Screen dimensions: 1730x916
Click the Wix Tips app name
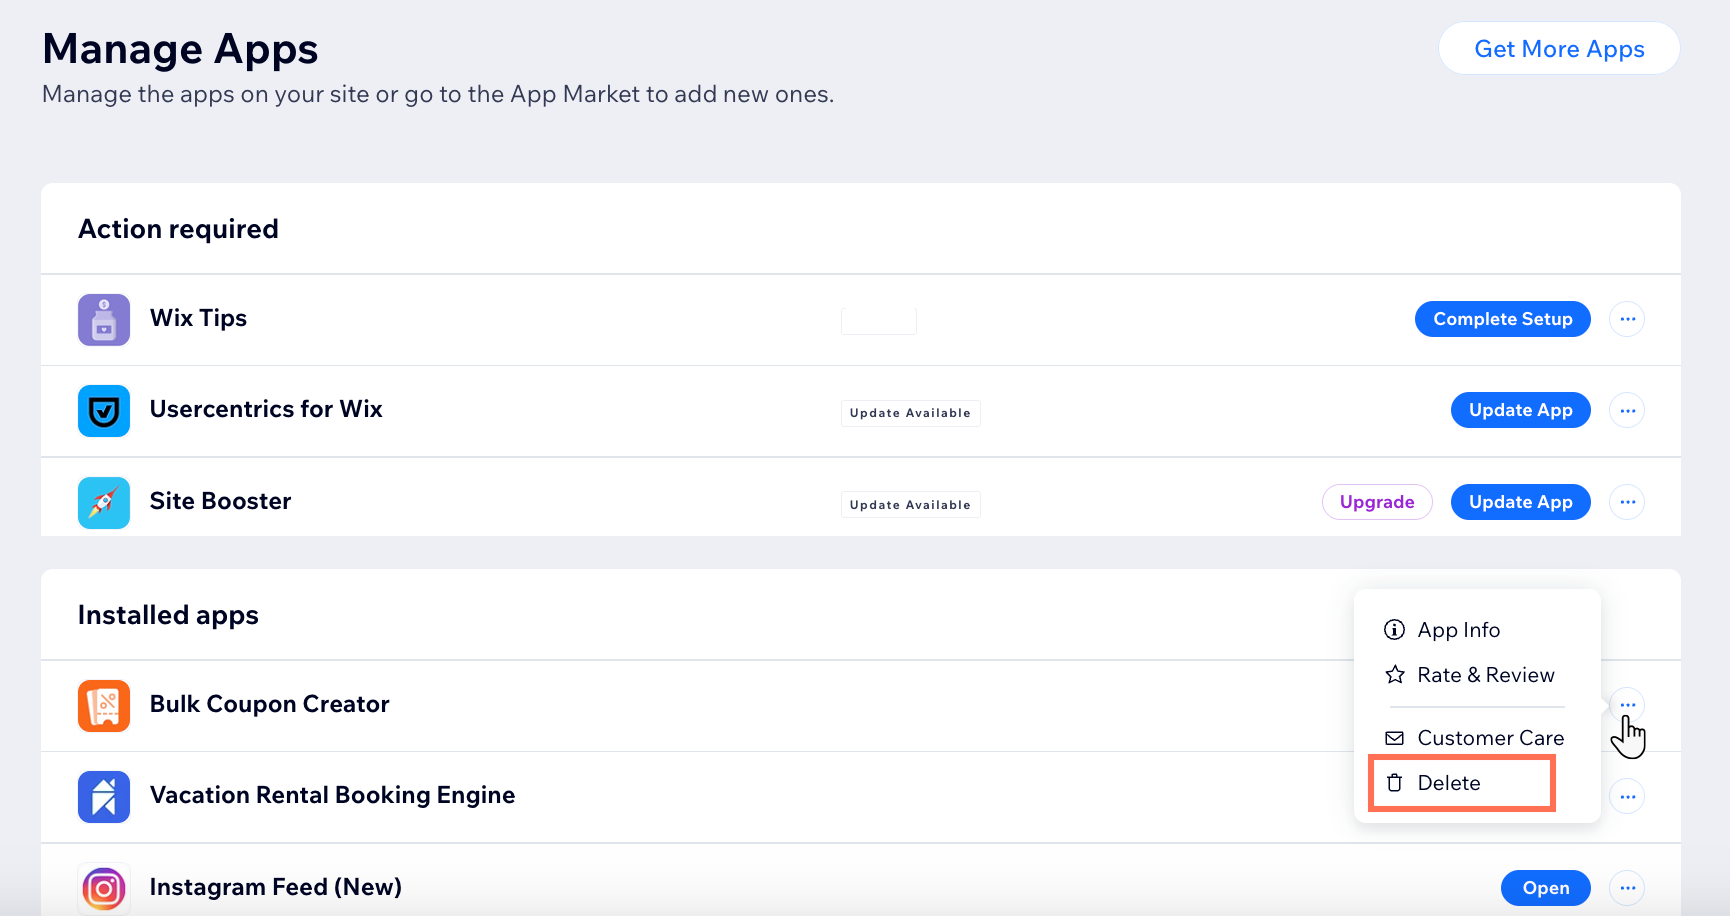point(198,318)
